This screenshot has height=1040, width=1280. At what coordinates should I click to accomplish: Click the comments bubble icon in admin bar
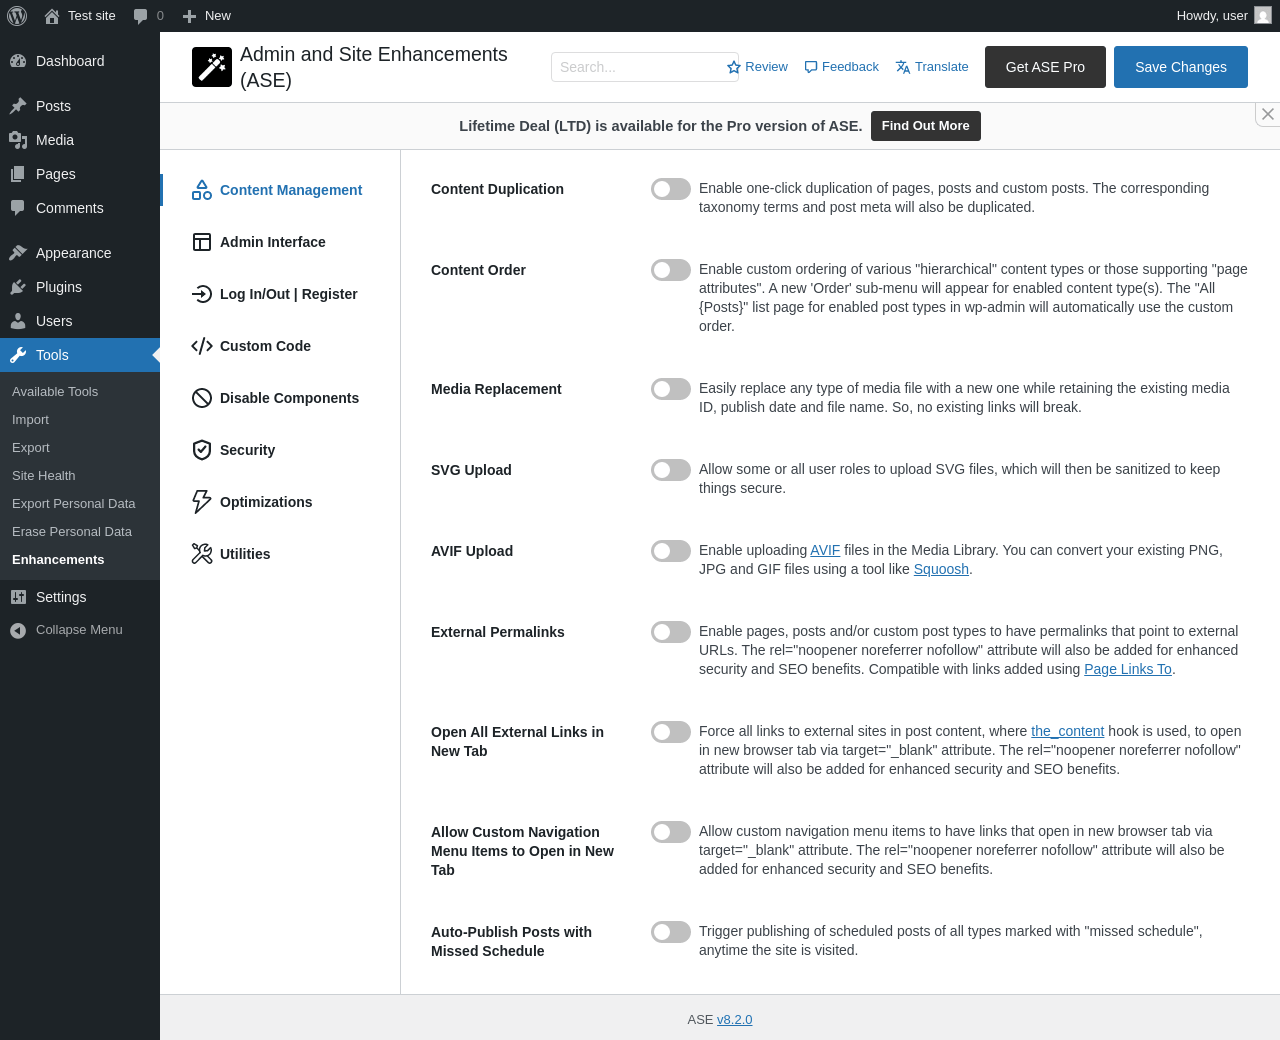[141, 16]
